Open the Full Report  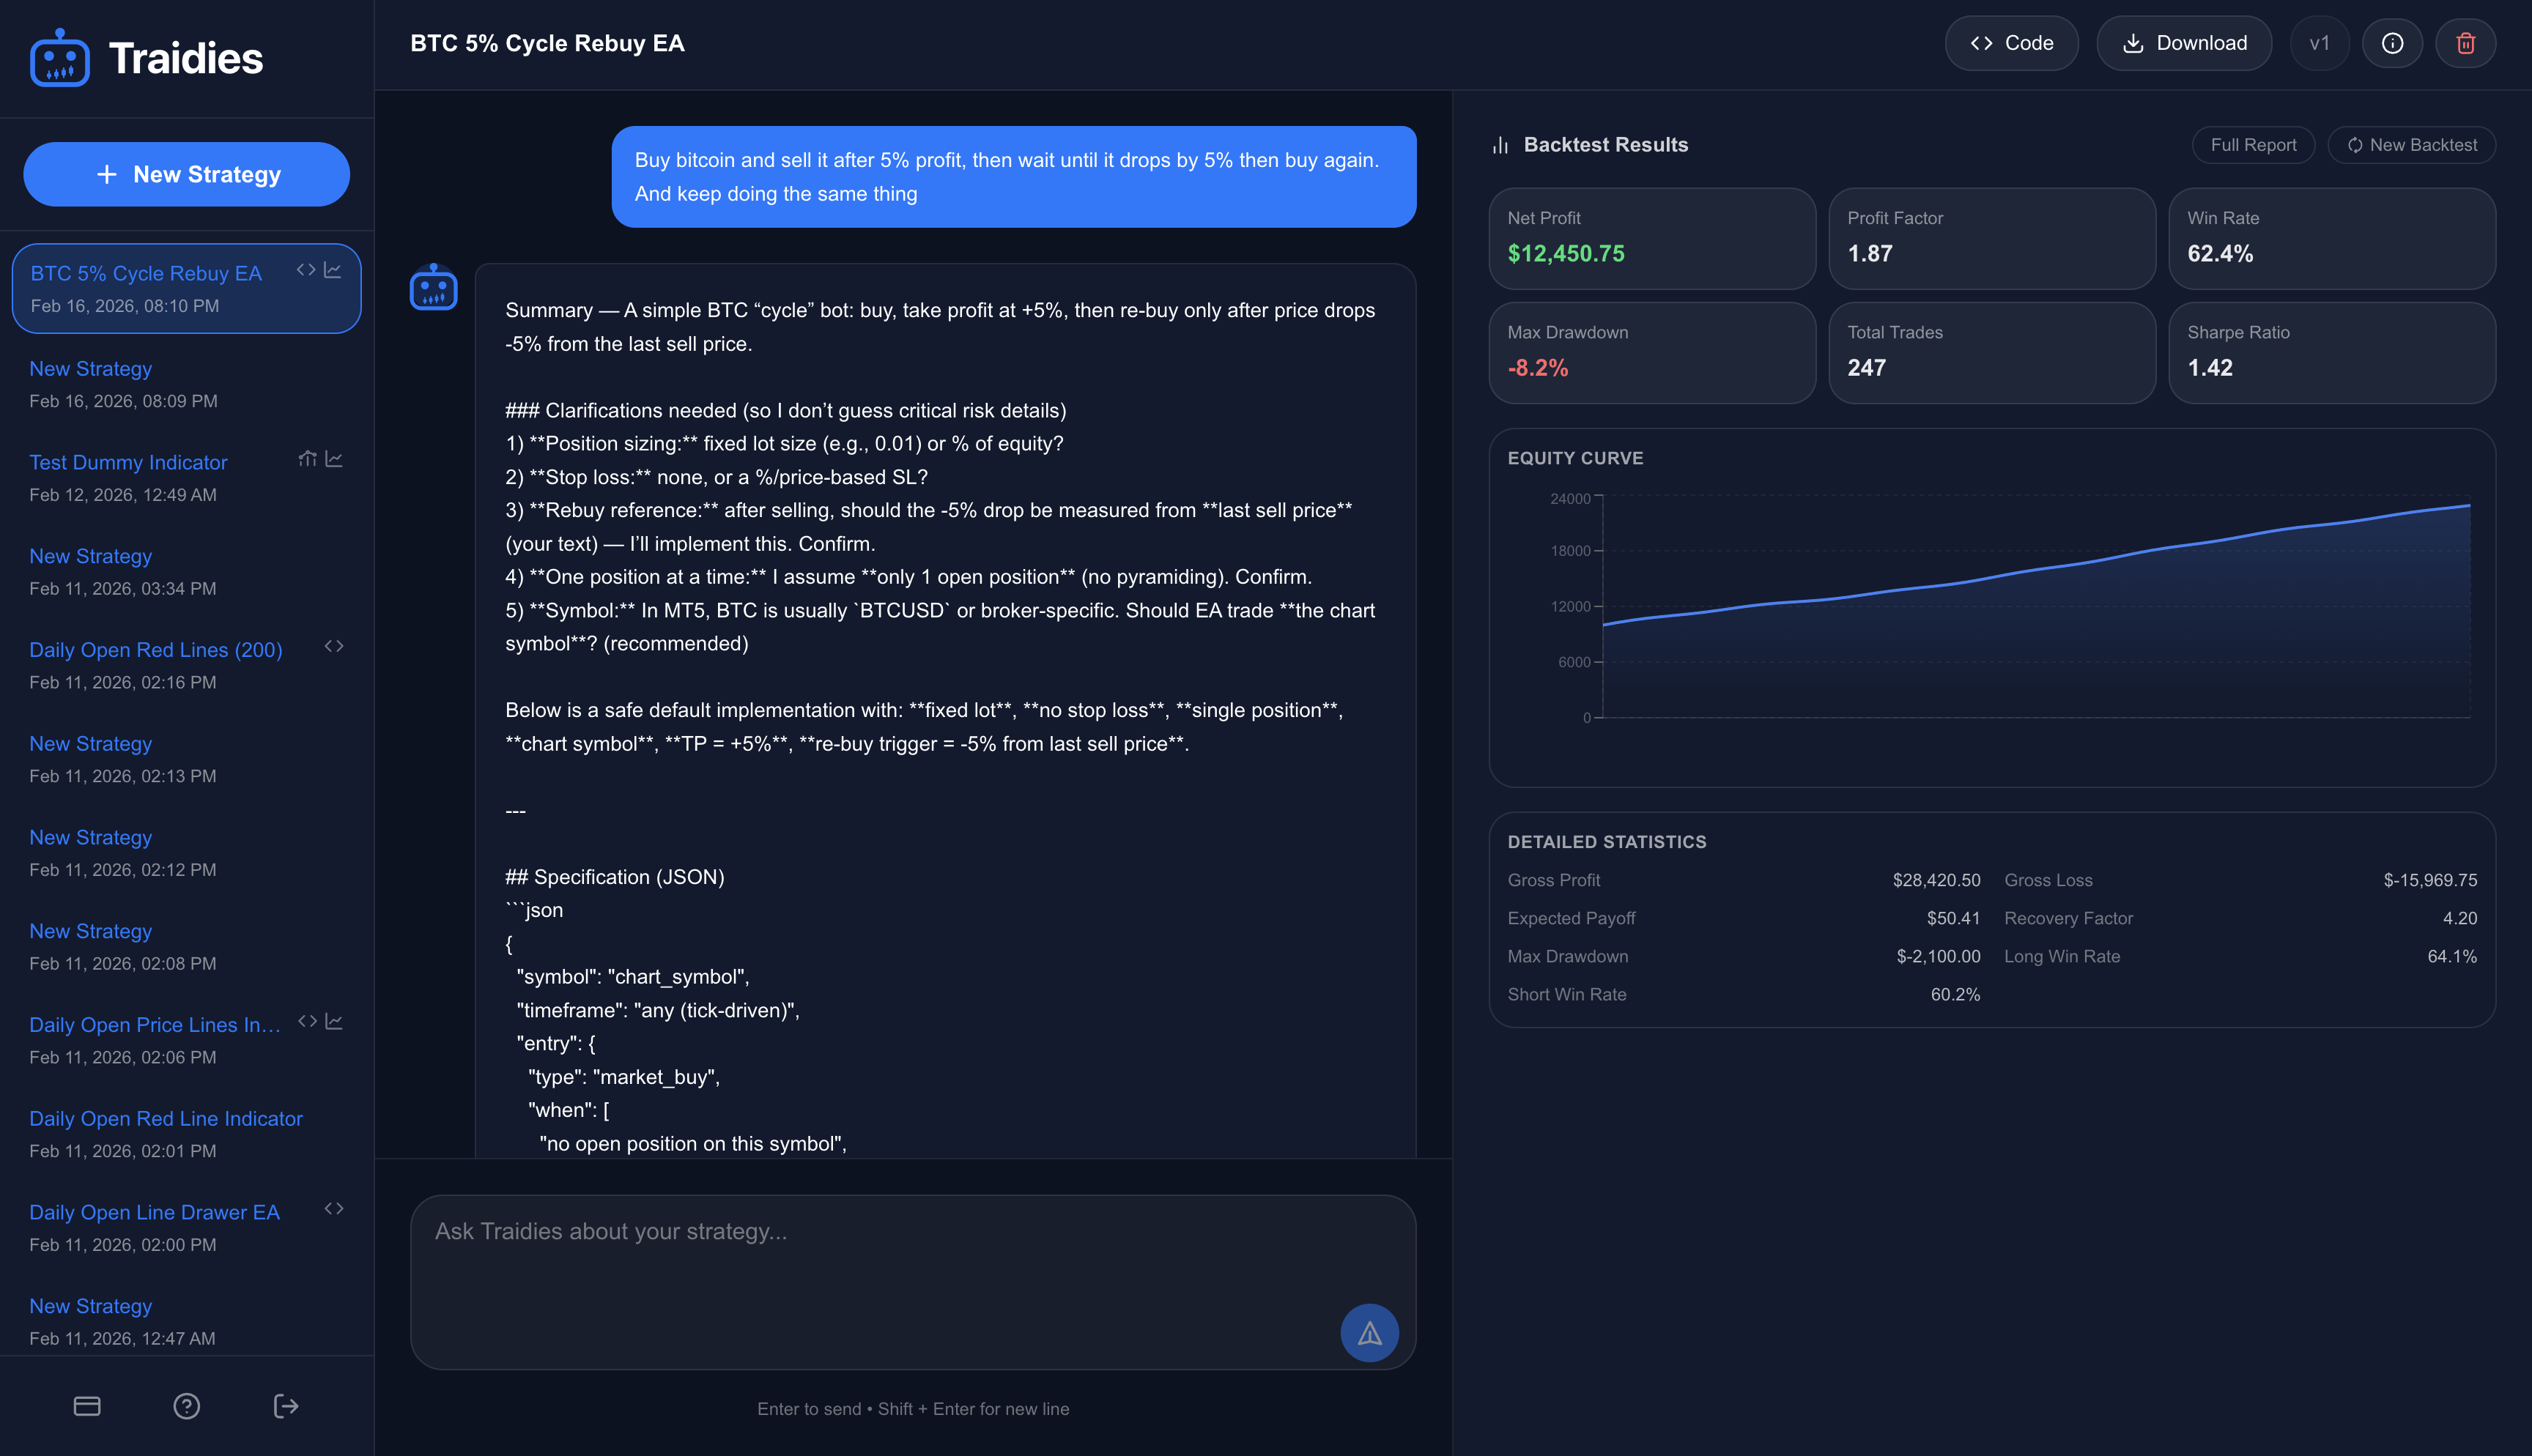(2253, 144)
